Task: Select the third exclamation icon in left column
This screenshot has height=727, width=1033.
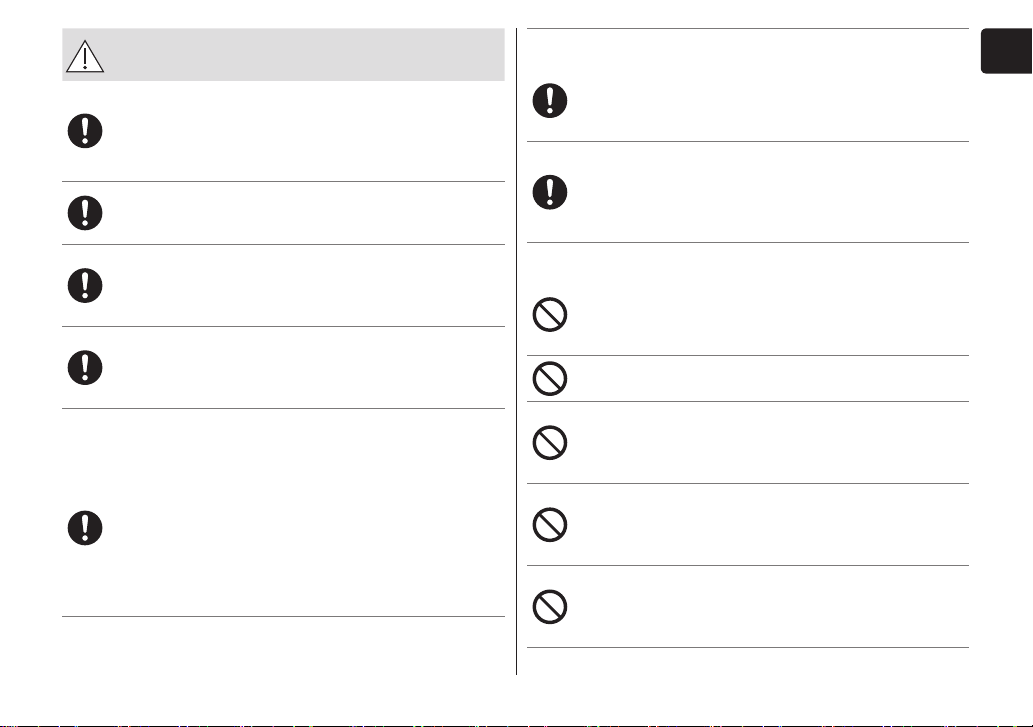Action: coord(85,286)
